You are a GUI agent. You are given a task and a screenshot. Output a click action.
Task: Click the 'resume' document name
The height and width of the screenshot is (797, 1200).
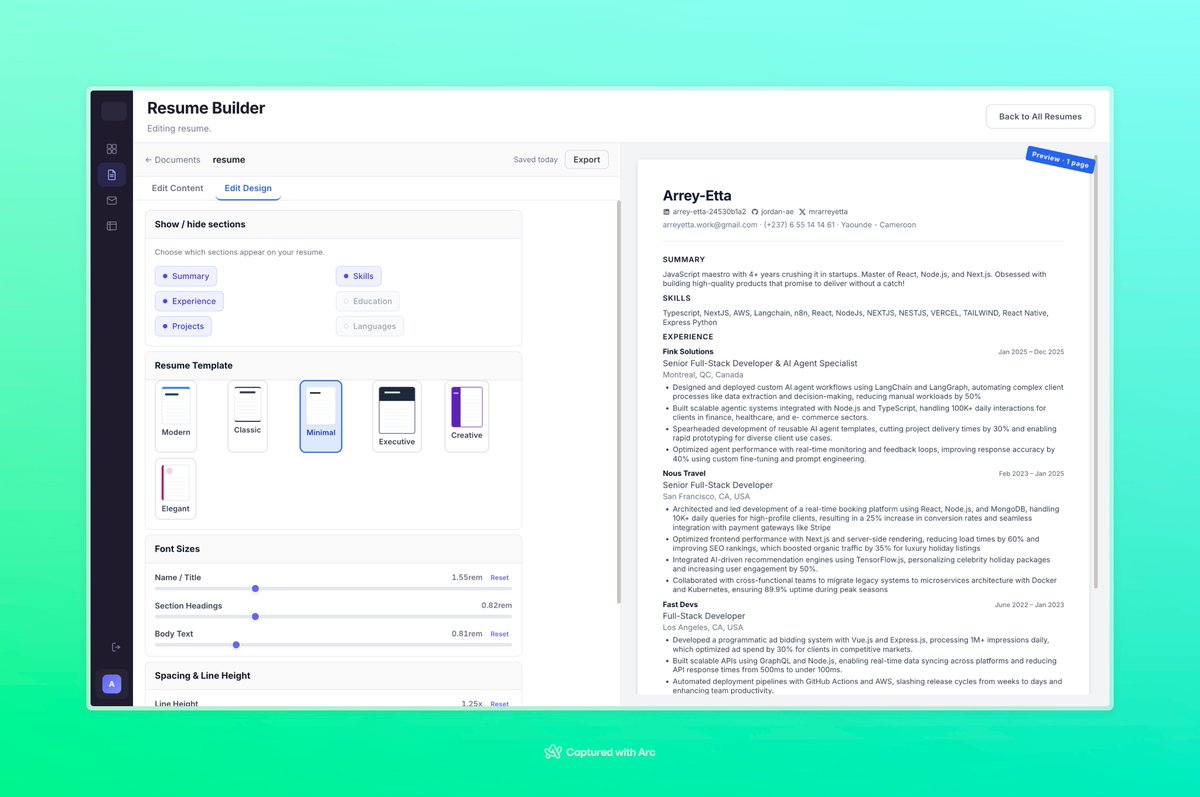pos(229,160)
